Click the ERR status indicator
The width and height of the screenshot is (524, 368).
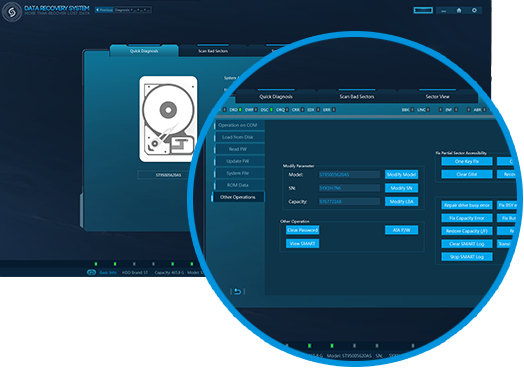[329, 110]
